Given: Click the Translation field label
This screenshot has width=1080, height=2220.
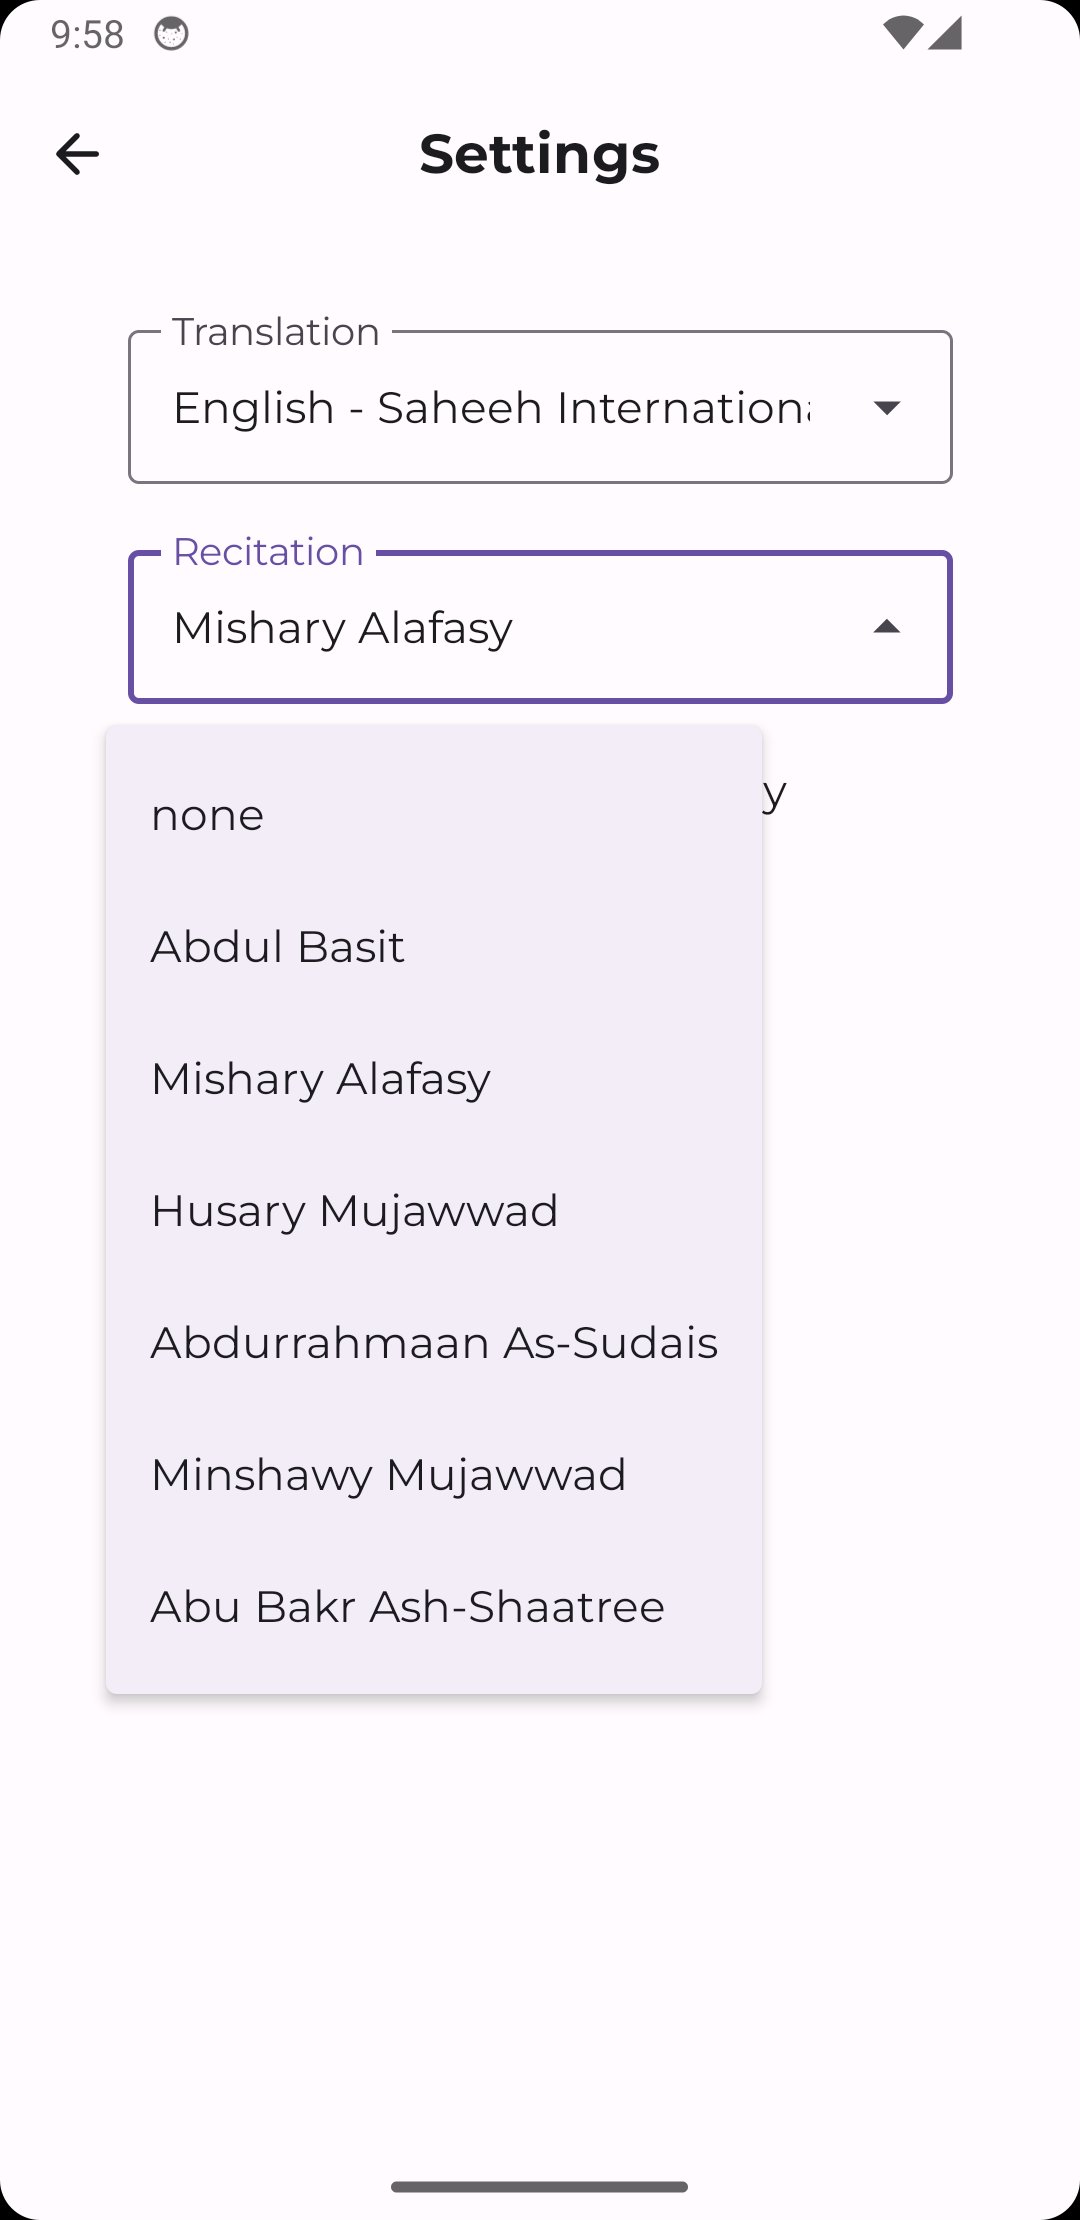Looking at the screenshot, I should 276,332.
